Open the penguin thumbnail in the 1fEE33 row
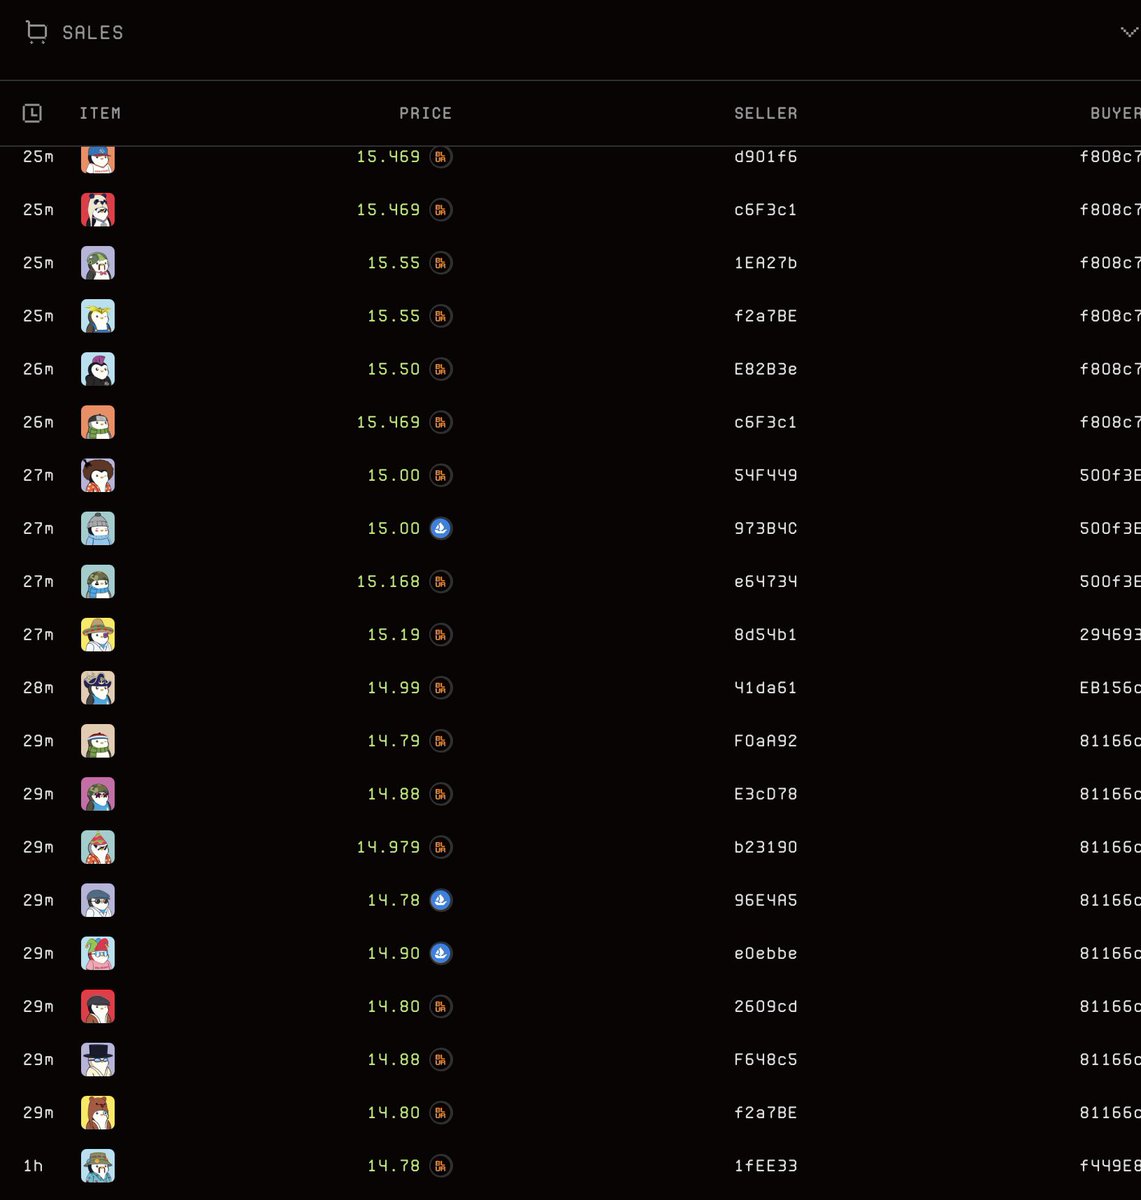Viewport: 1141px width, 1200px height. pos(98,1165)
